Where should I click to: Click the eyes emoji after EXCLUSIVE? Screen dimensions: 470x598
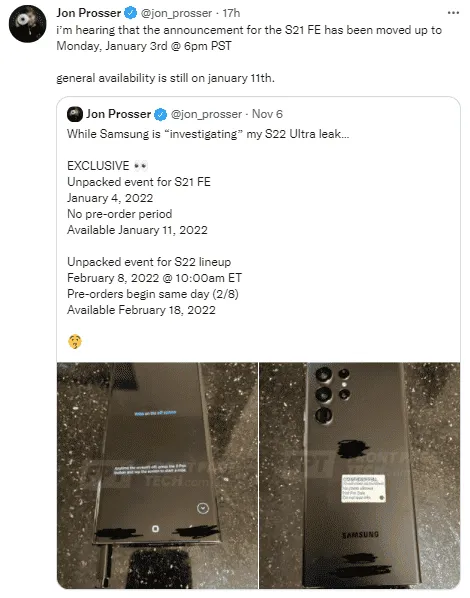140,166
